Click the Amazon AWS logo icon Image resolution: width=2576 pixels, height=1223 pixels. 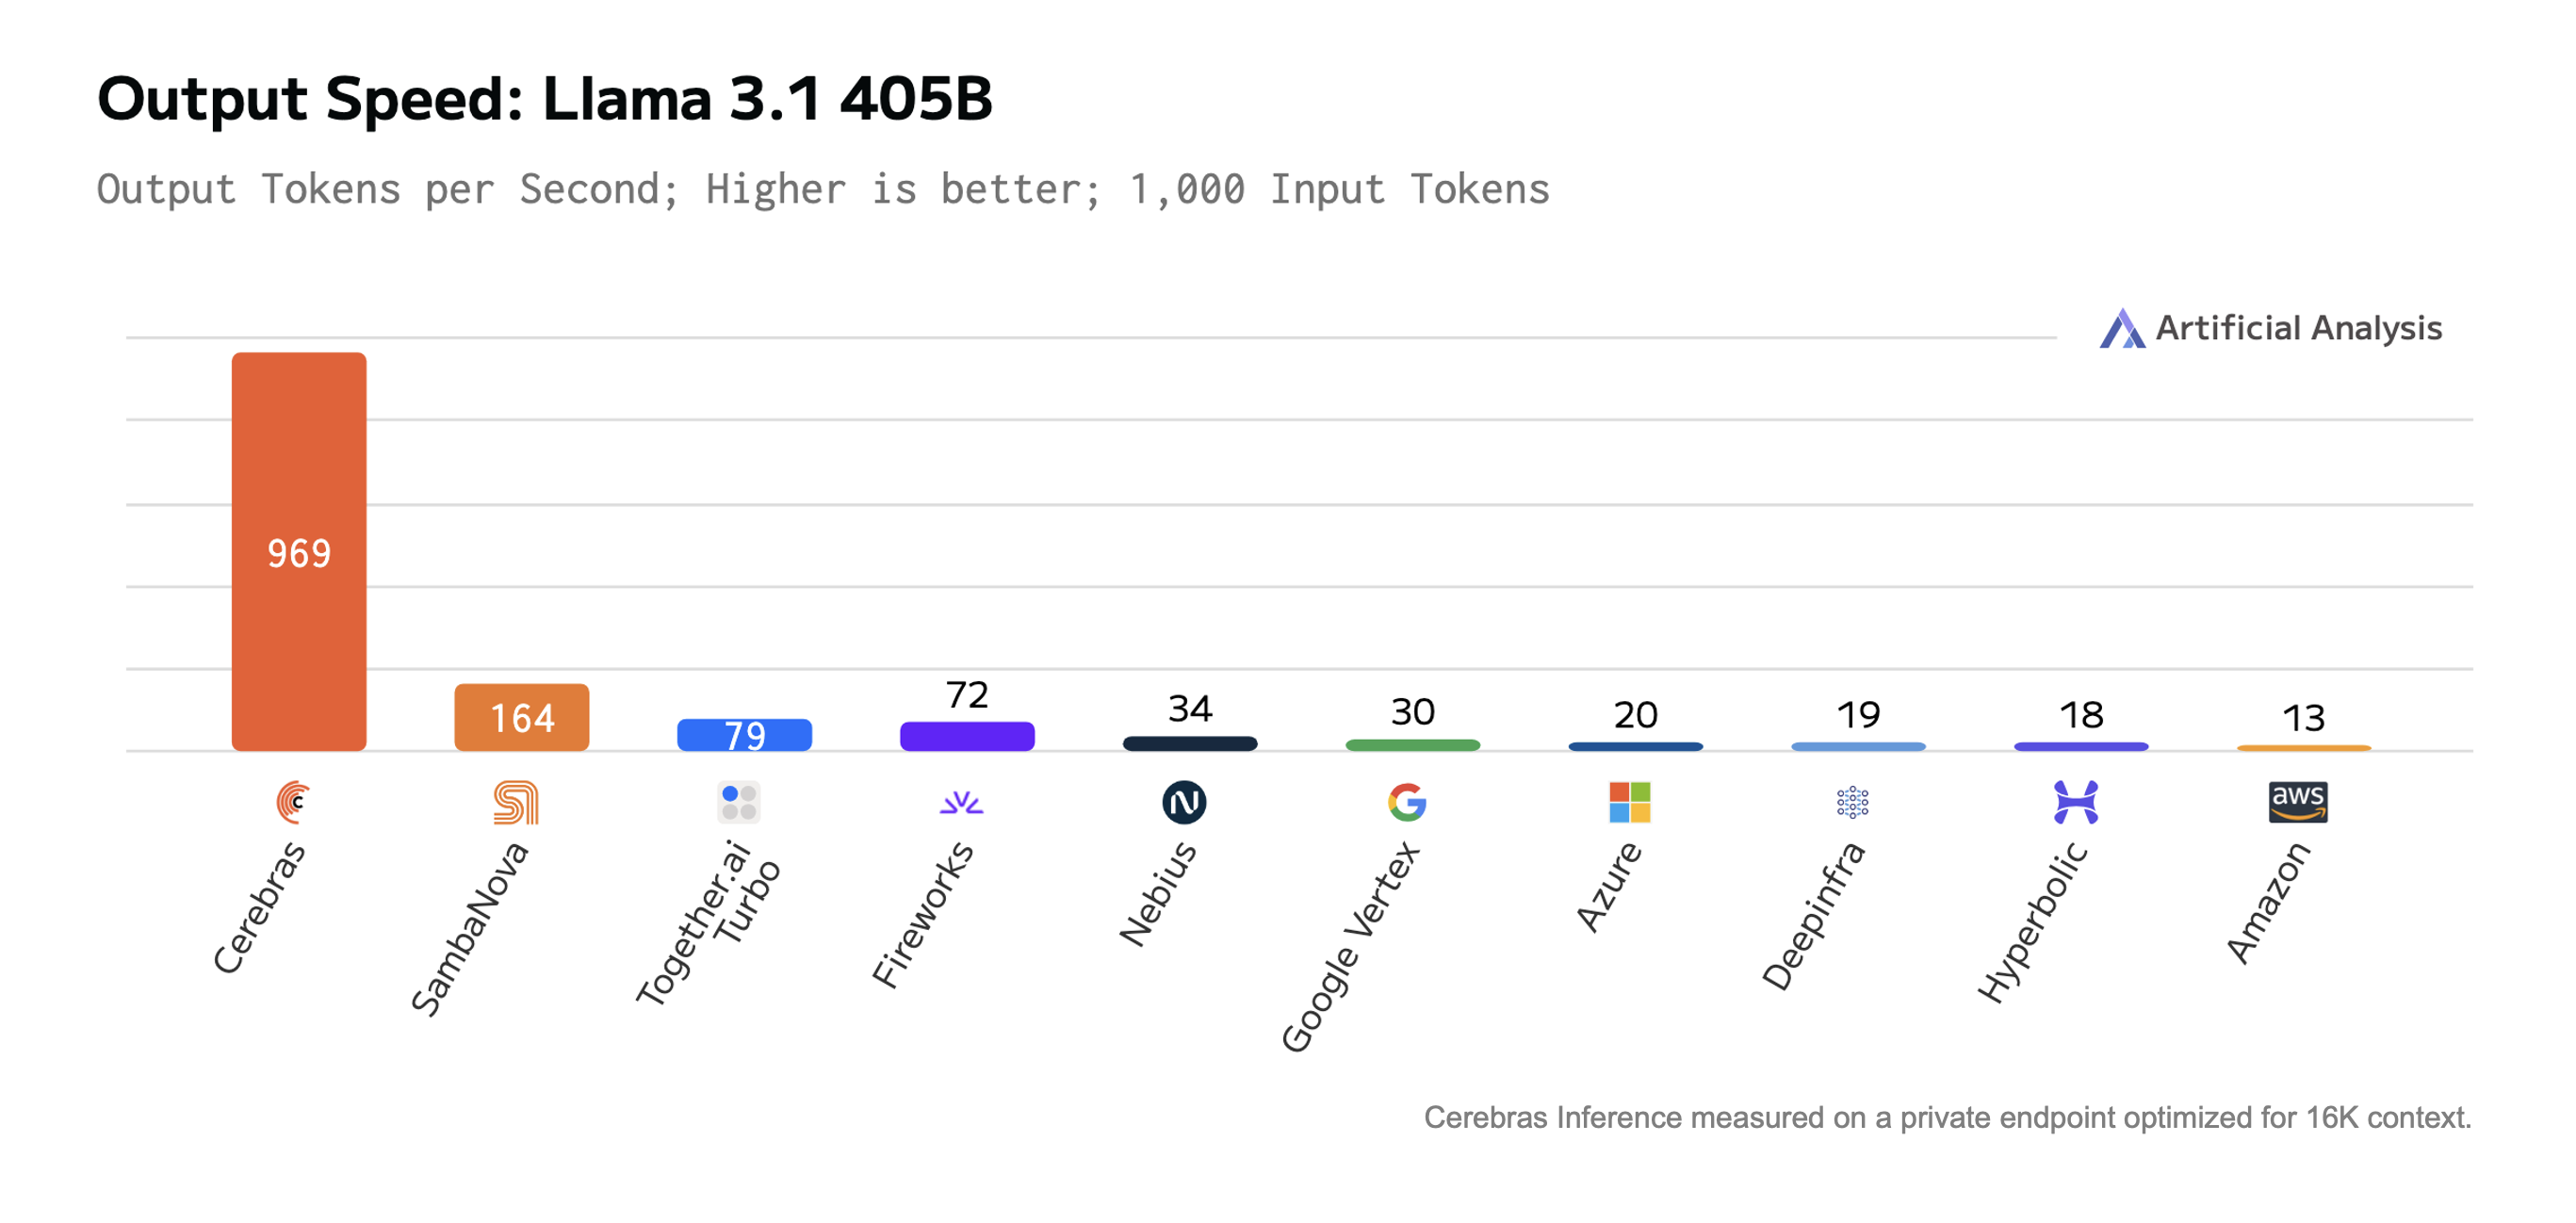point(2298,802)
